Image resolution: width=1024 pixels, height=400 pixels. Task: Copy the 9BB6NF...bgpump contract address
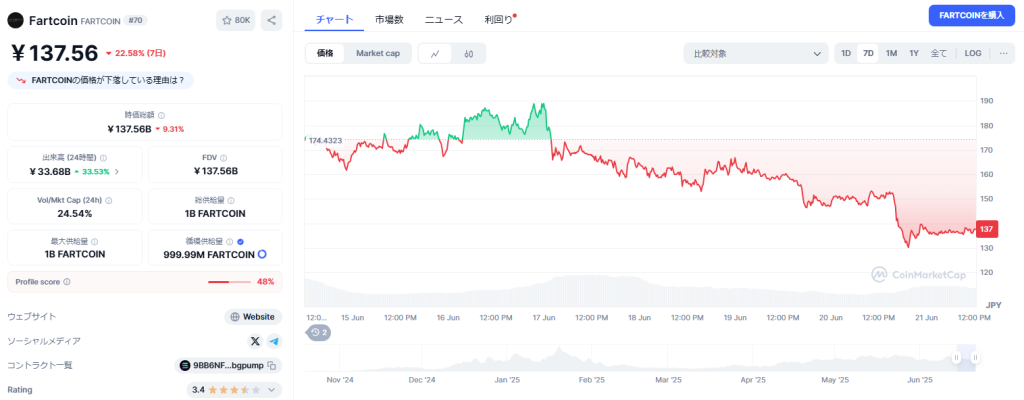click(x=272, y=365)
